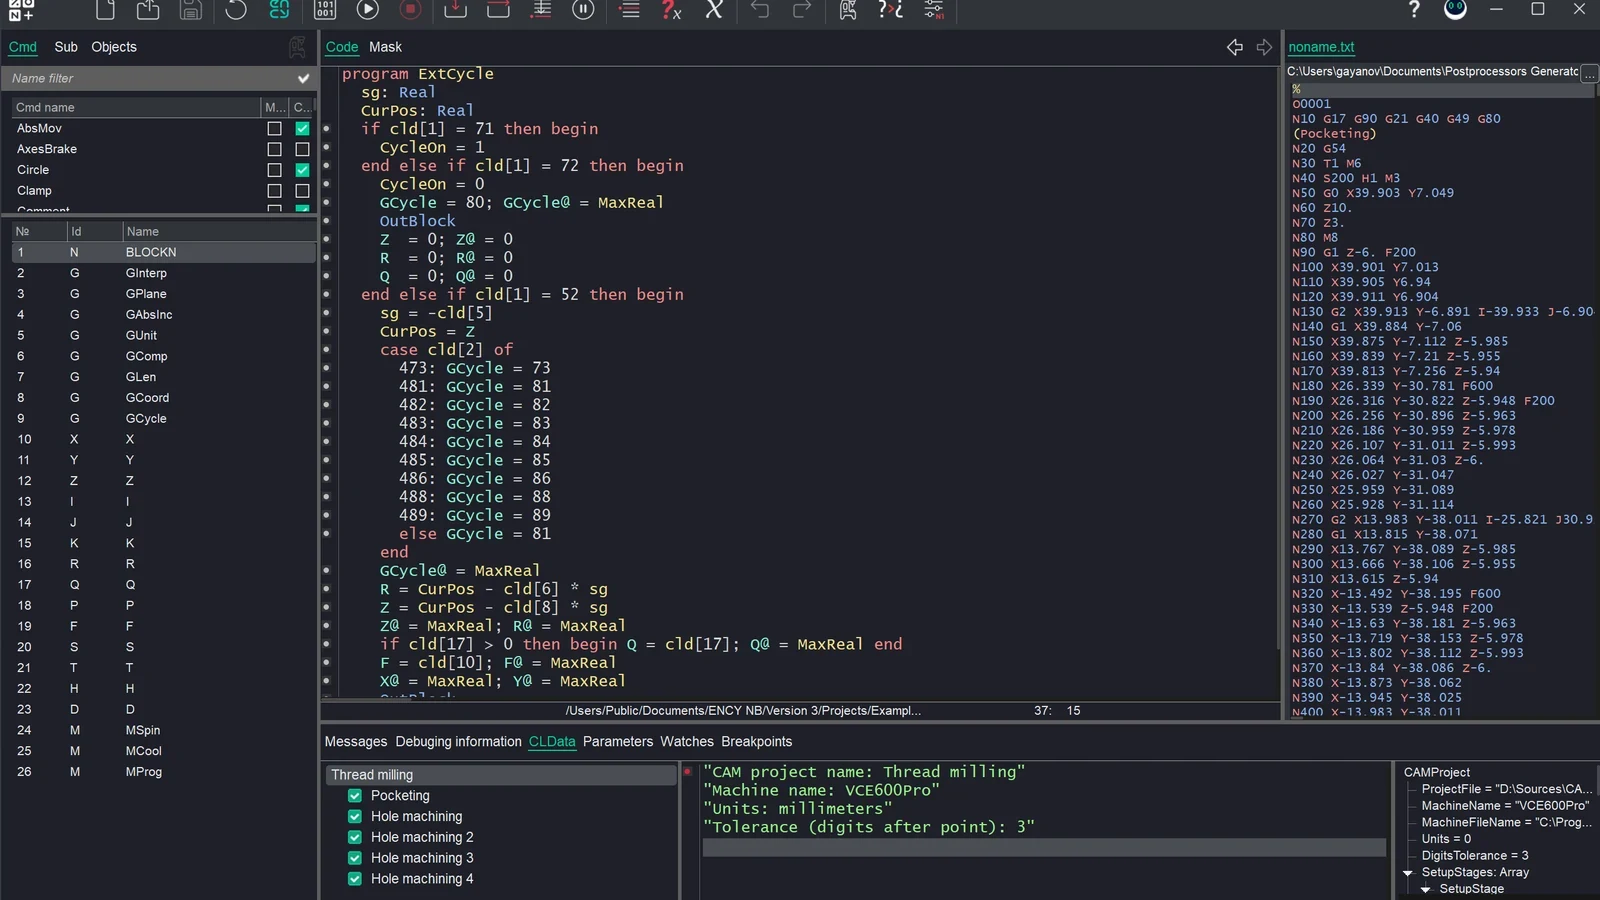
Task: Select the BLOCKN row in the register table
Action: click(x=163, y=253)
